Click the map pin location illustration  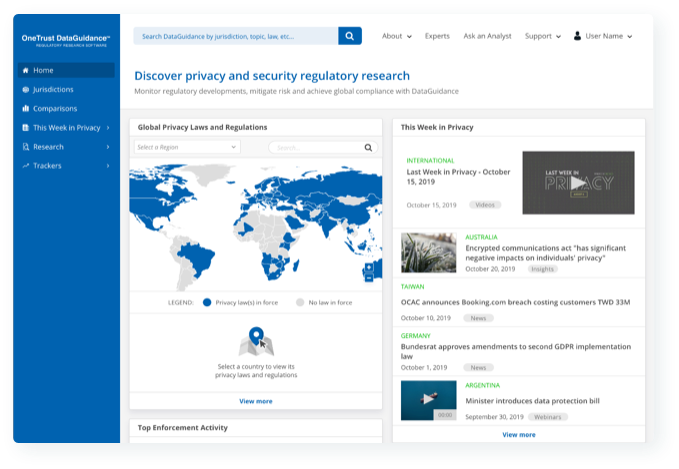(x=256, y=341)
